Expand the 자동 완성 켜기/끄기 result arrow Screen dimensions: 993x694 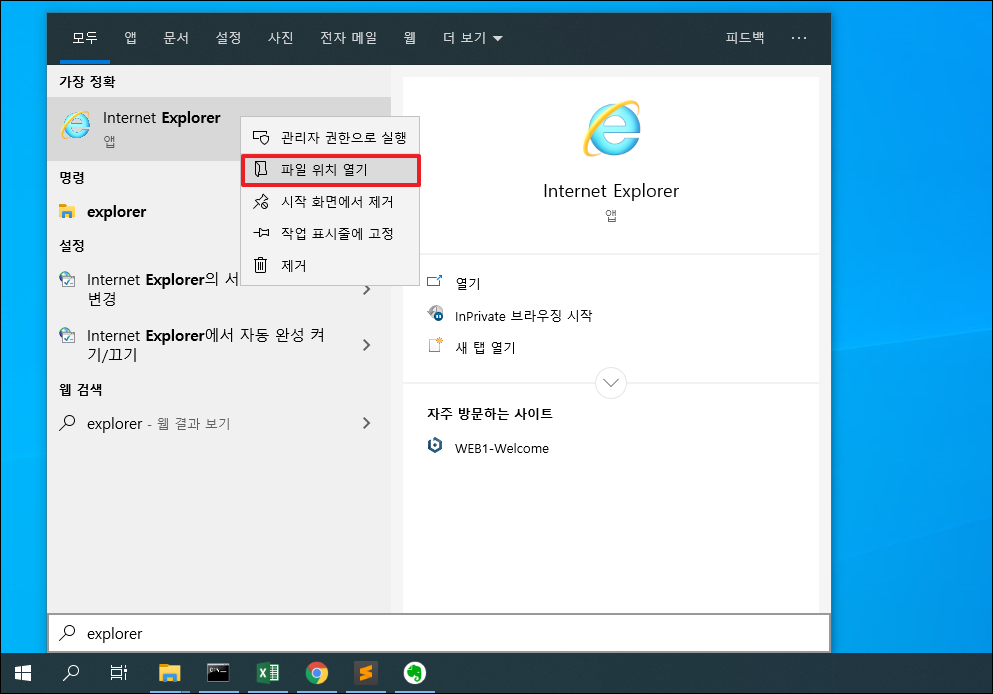367,345
